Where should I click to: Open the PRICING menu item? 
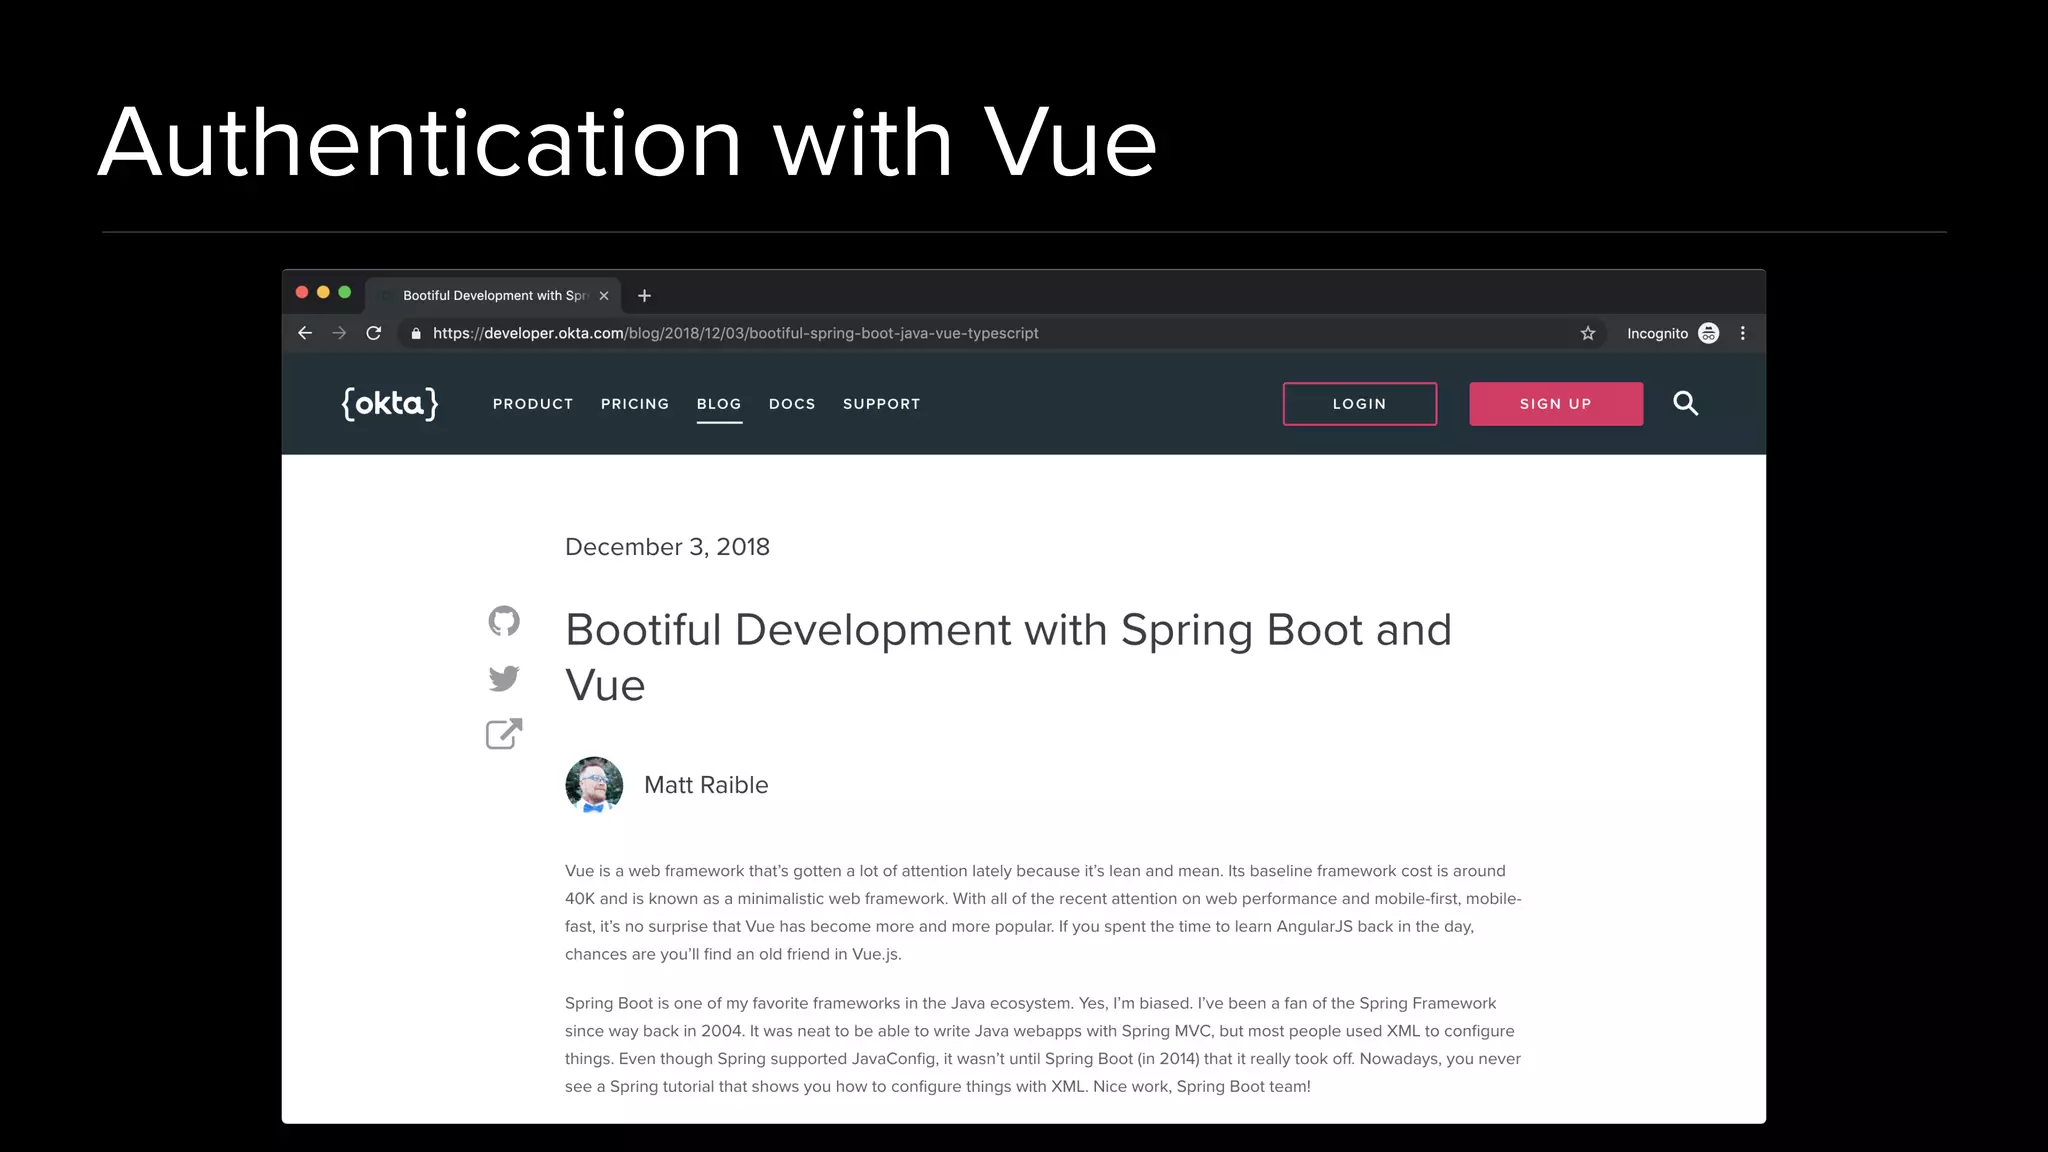pyautogui.click(x=635, y=404)
